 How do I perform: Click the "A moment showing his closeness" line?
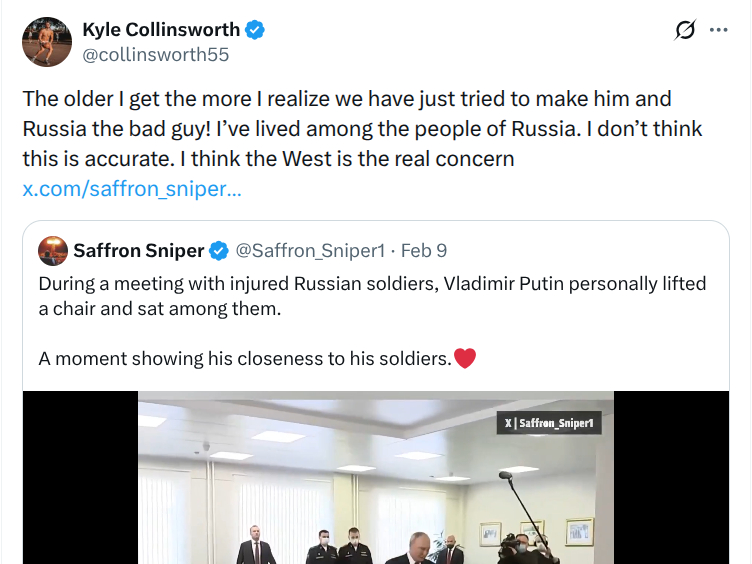click(245, 358)
